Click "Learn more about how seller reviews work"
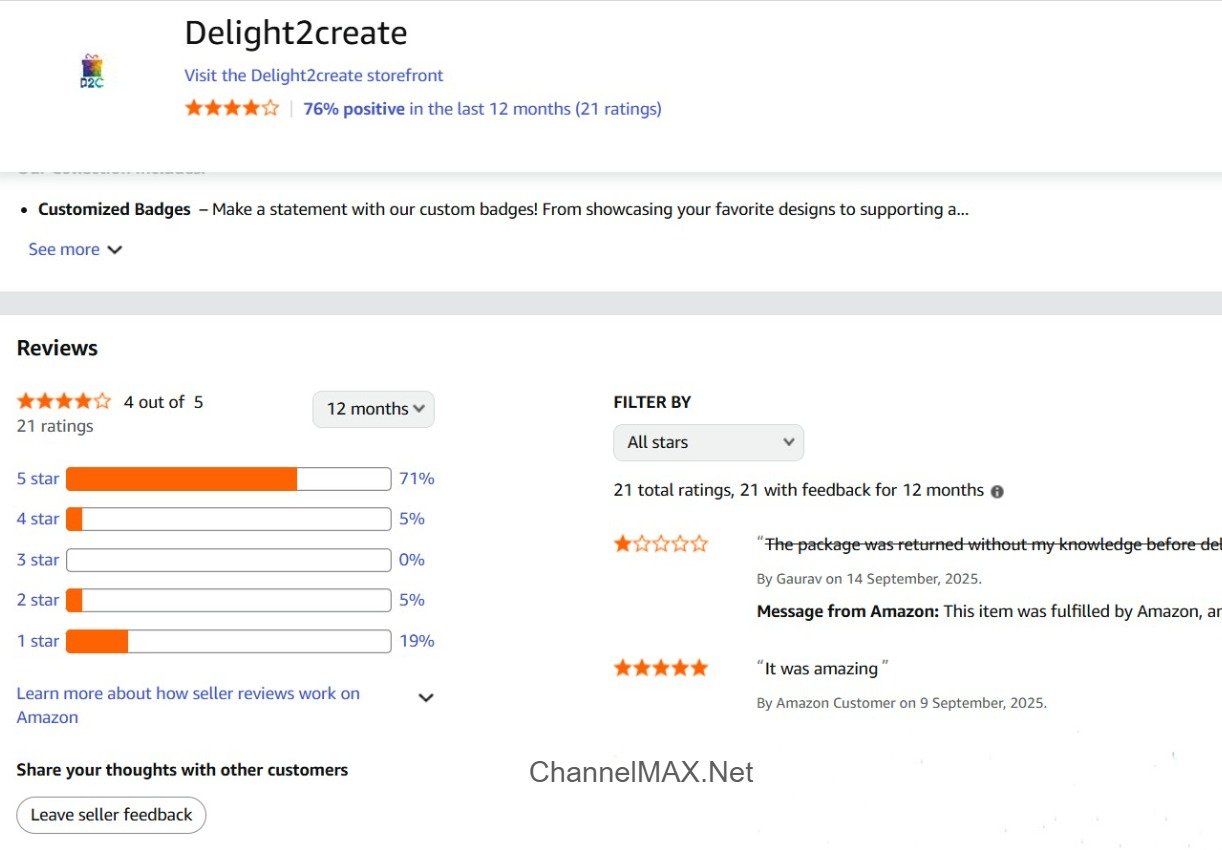 (188, 693)
